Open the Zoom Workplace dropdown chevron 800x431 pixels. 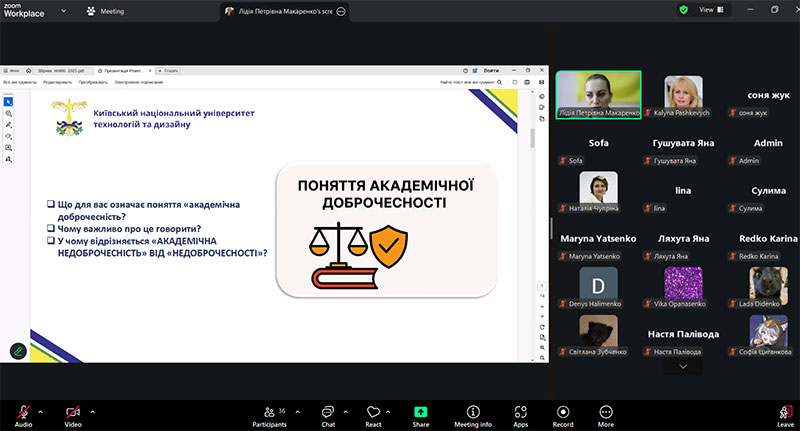[64, 11]
